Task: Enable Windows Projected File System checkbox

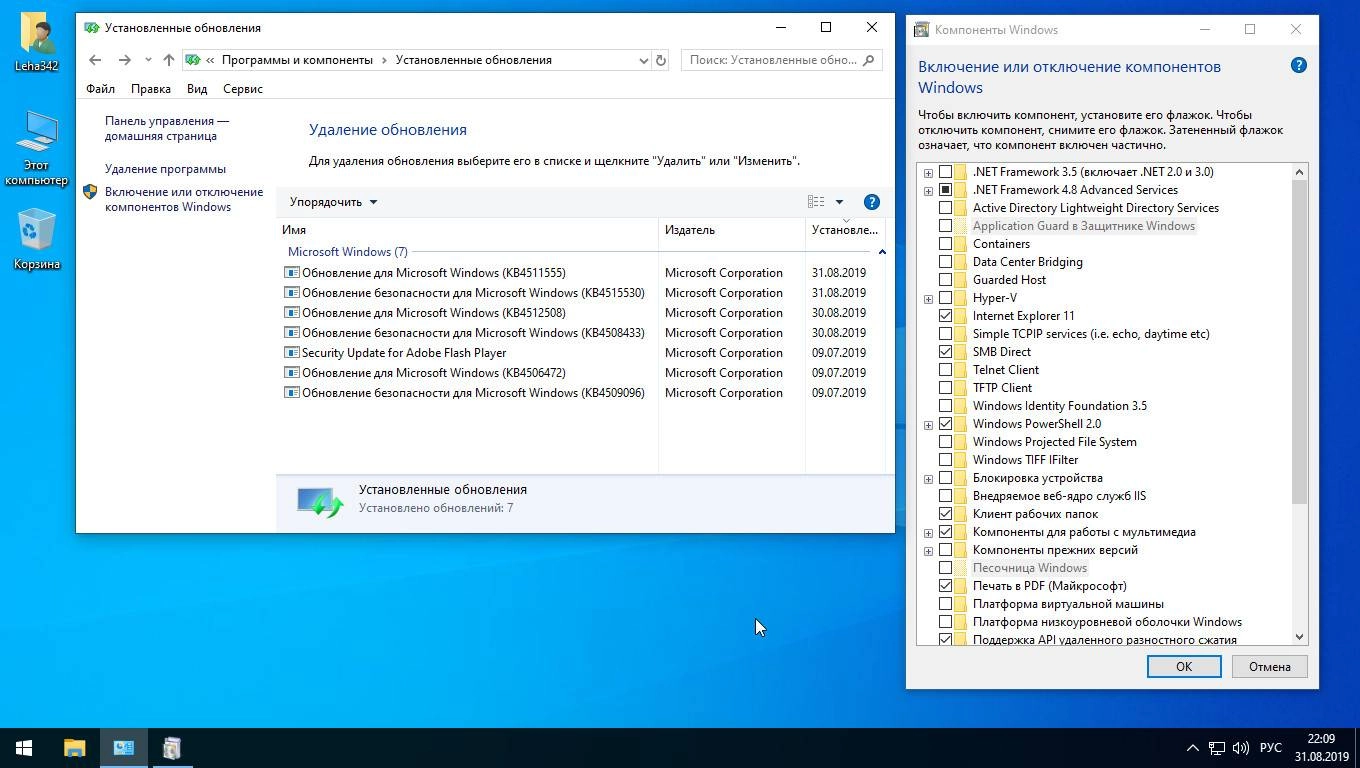Action: (x=945, y=442)
